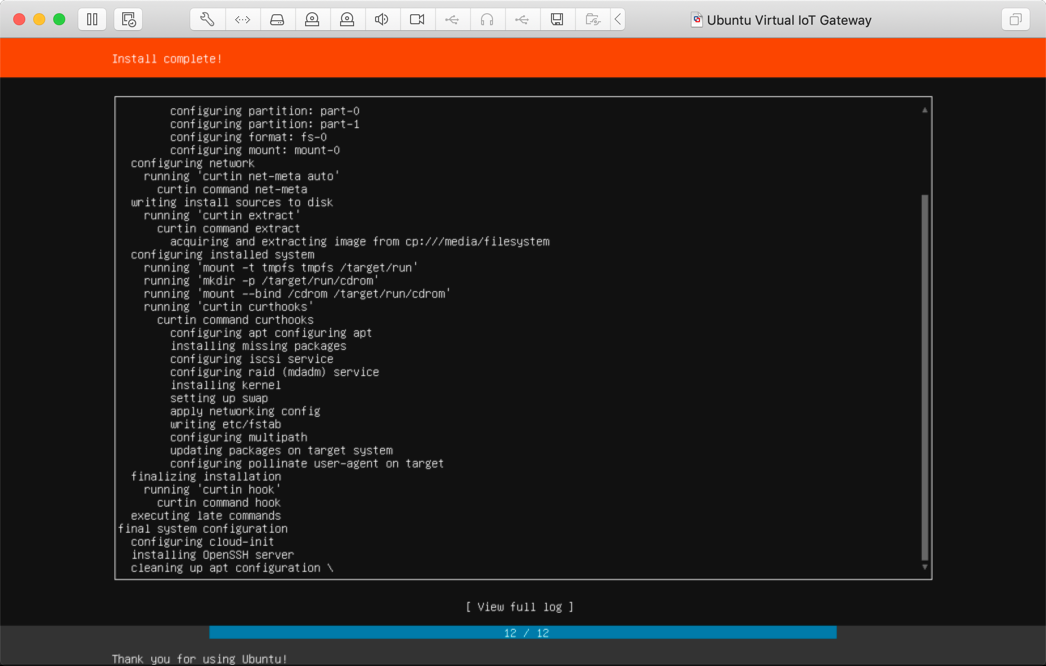The image size is (1046, 666).
Task: Click 'acquiring and extracting image' log line
Action: 360,242
